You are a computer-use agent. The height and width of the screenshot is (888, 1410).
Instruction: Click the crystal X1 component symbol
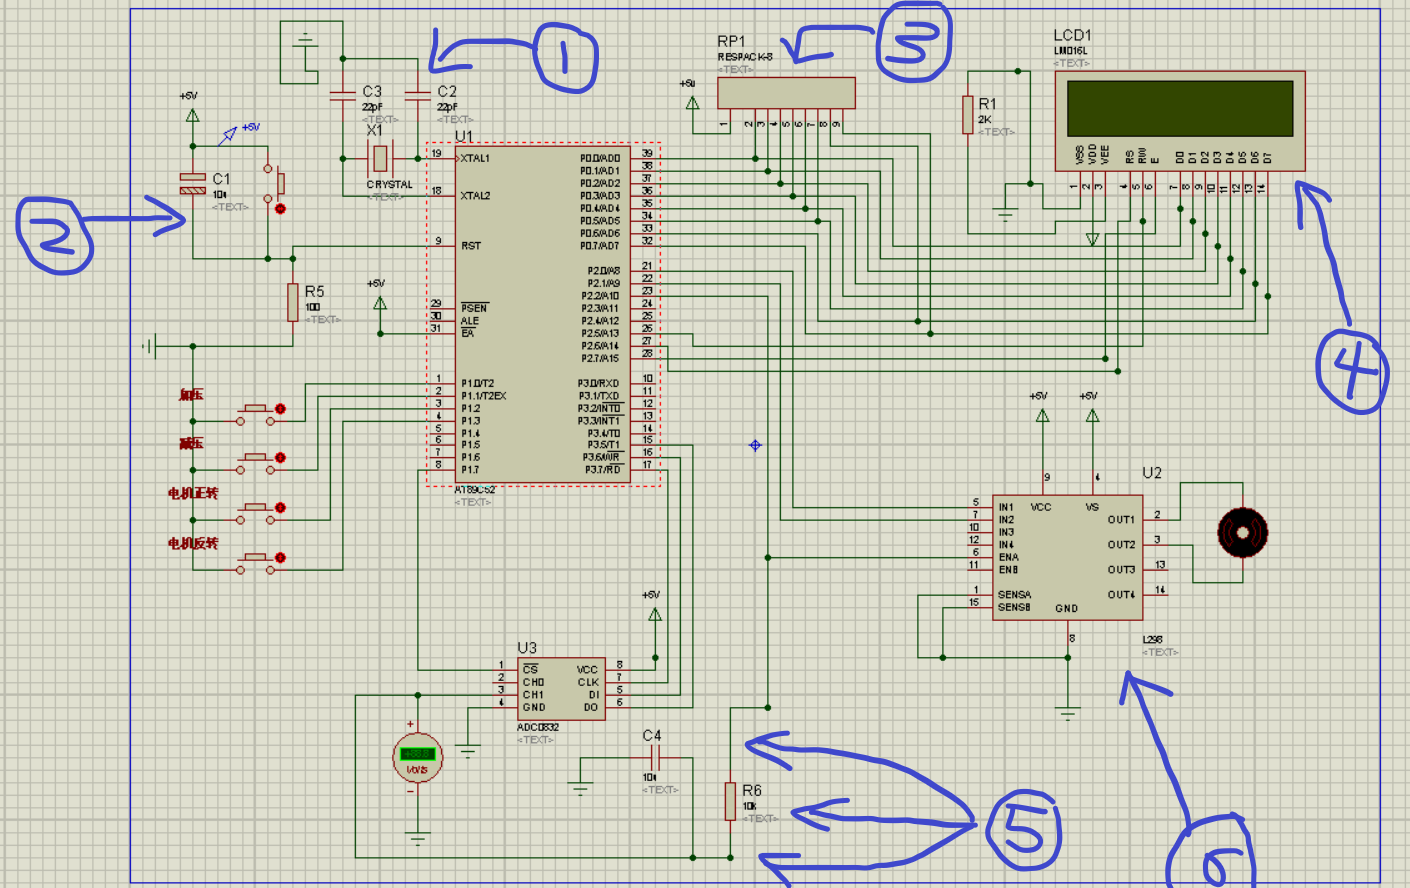(x=380, y=158)
